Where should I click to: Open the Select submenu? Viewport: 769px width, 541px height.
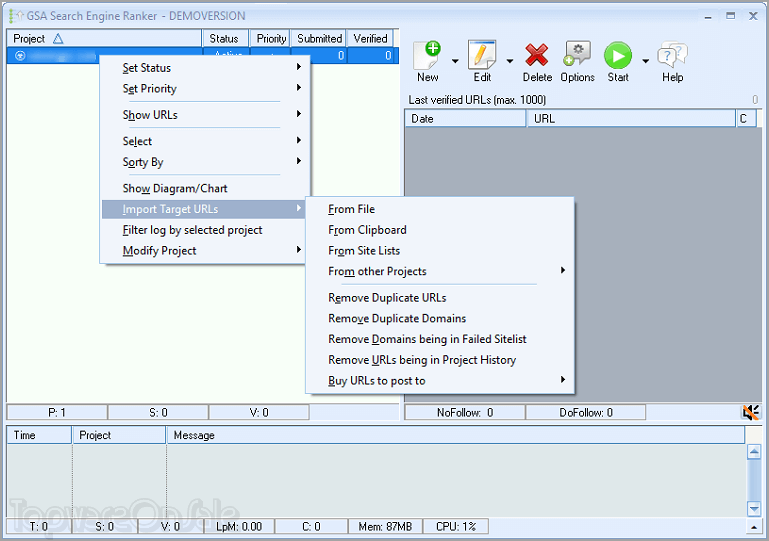pos(205,141)
